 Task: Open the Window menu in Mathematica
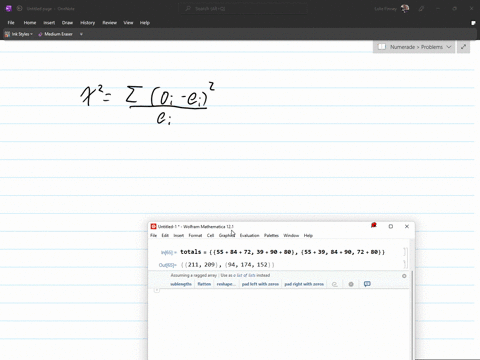[x=291, y=235]
